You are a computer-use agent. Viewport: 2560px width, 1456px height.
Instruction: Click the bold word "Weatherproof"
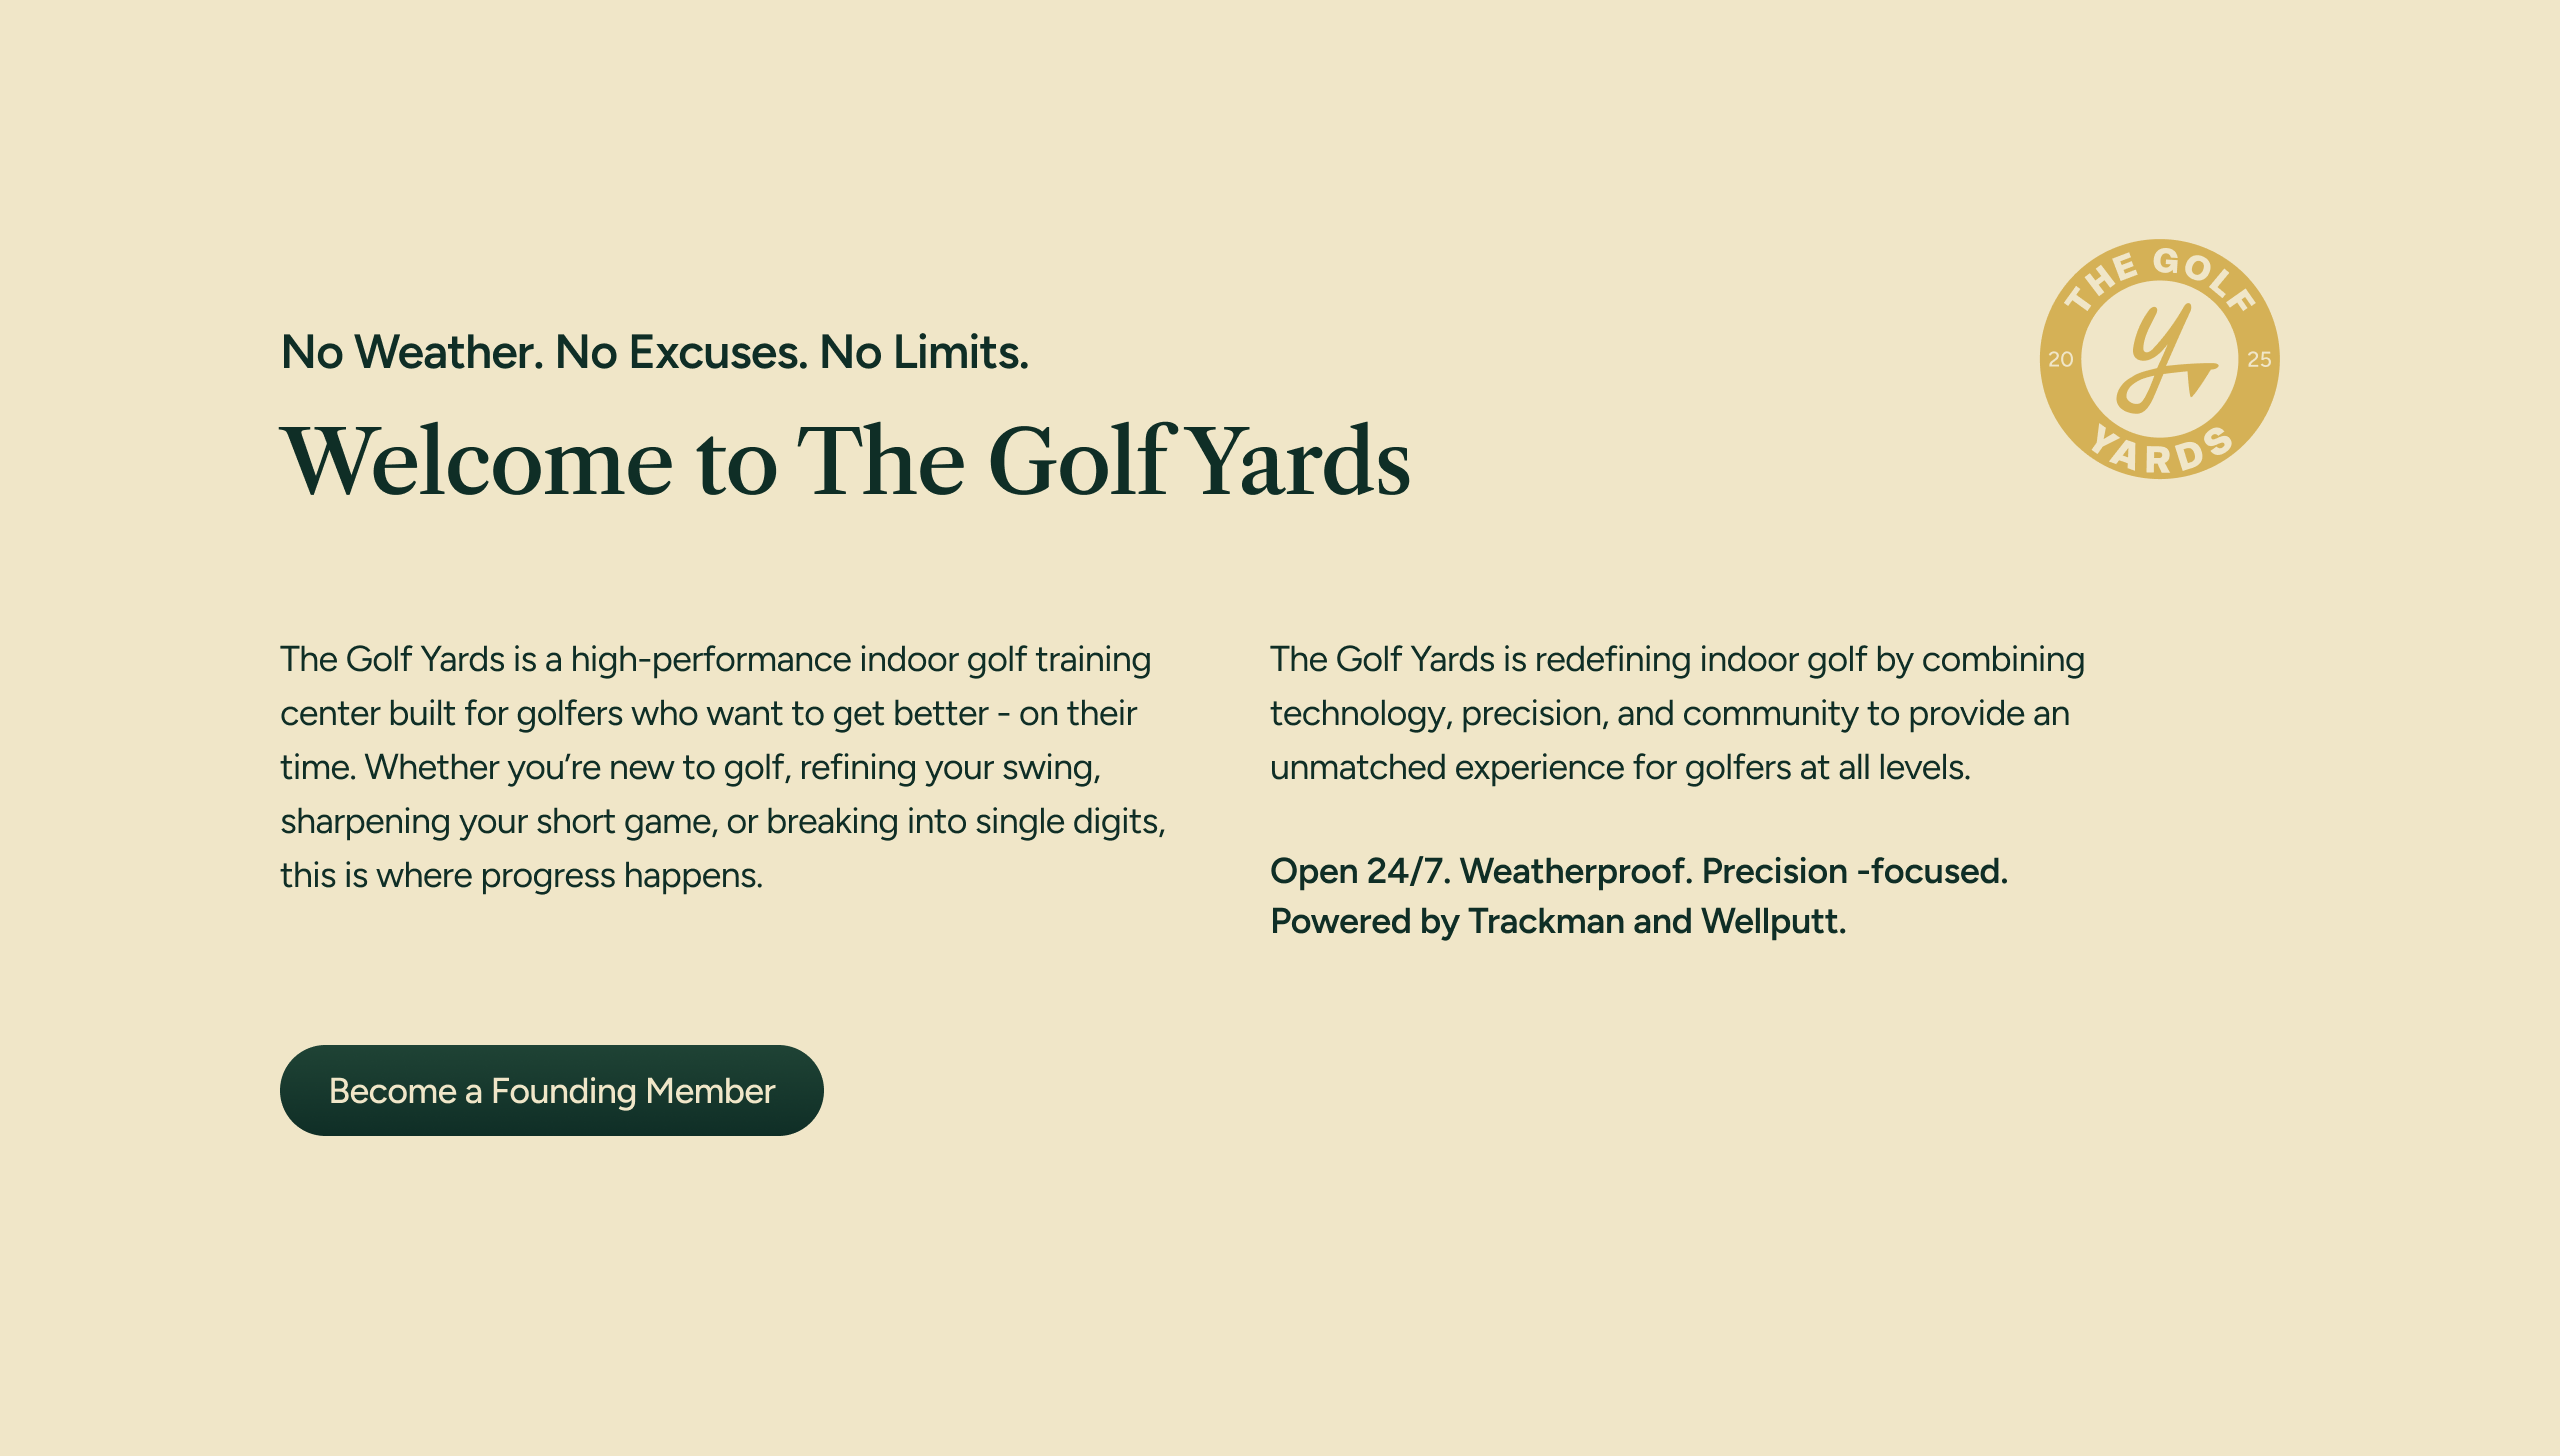1576,871
